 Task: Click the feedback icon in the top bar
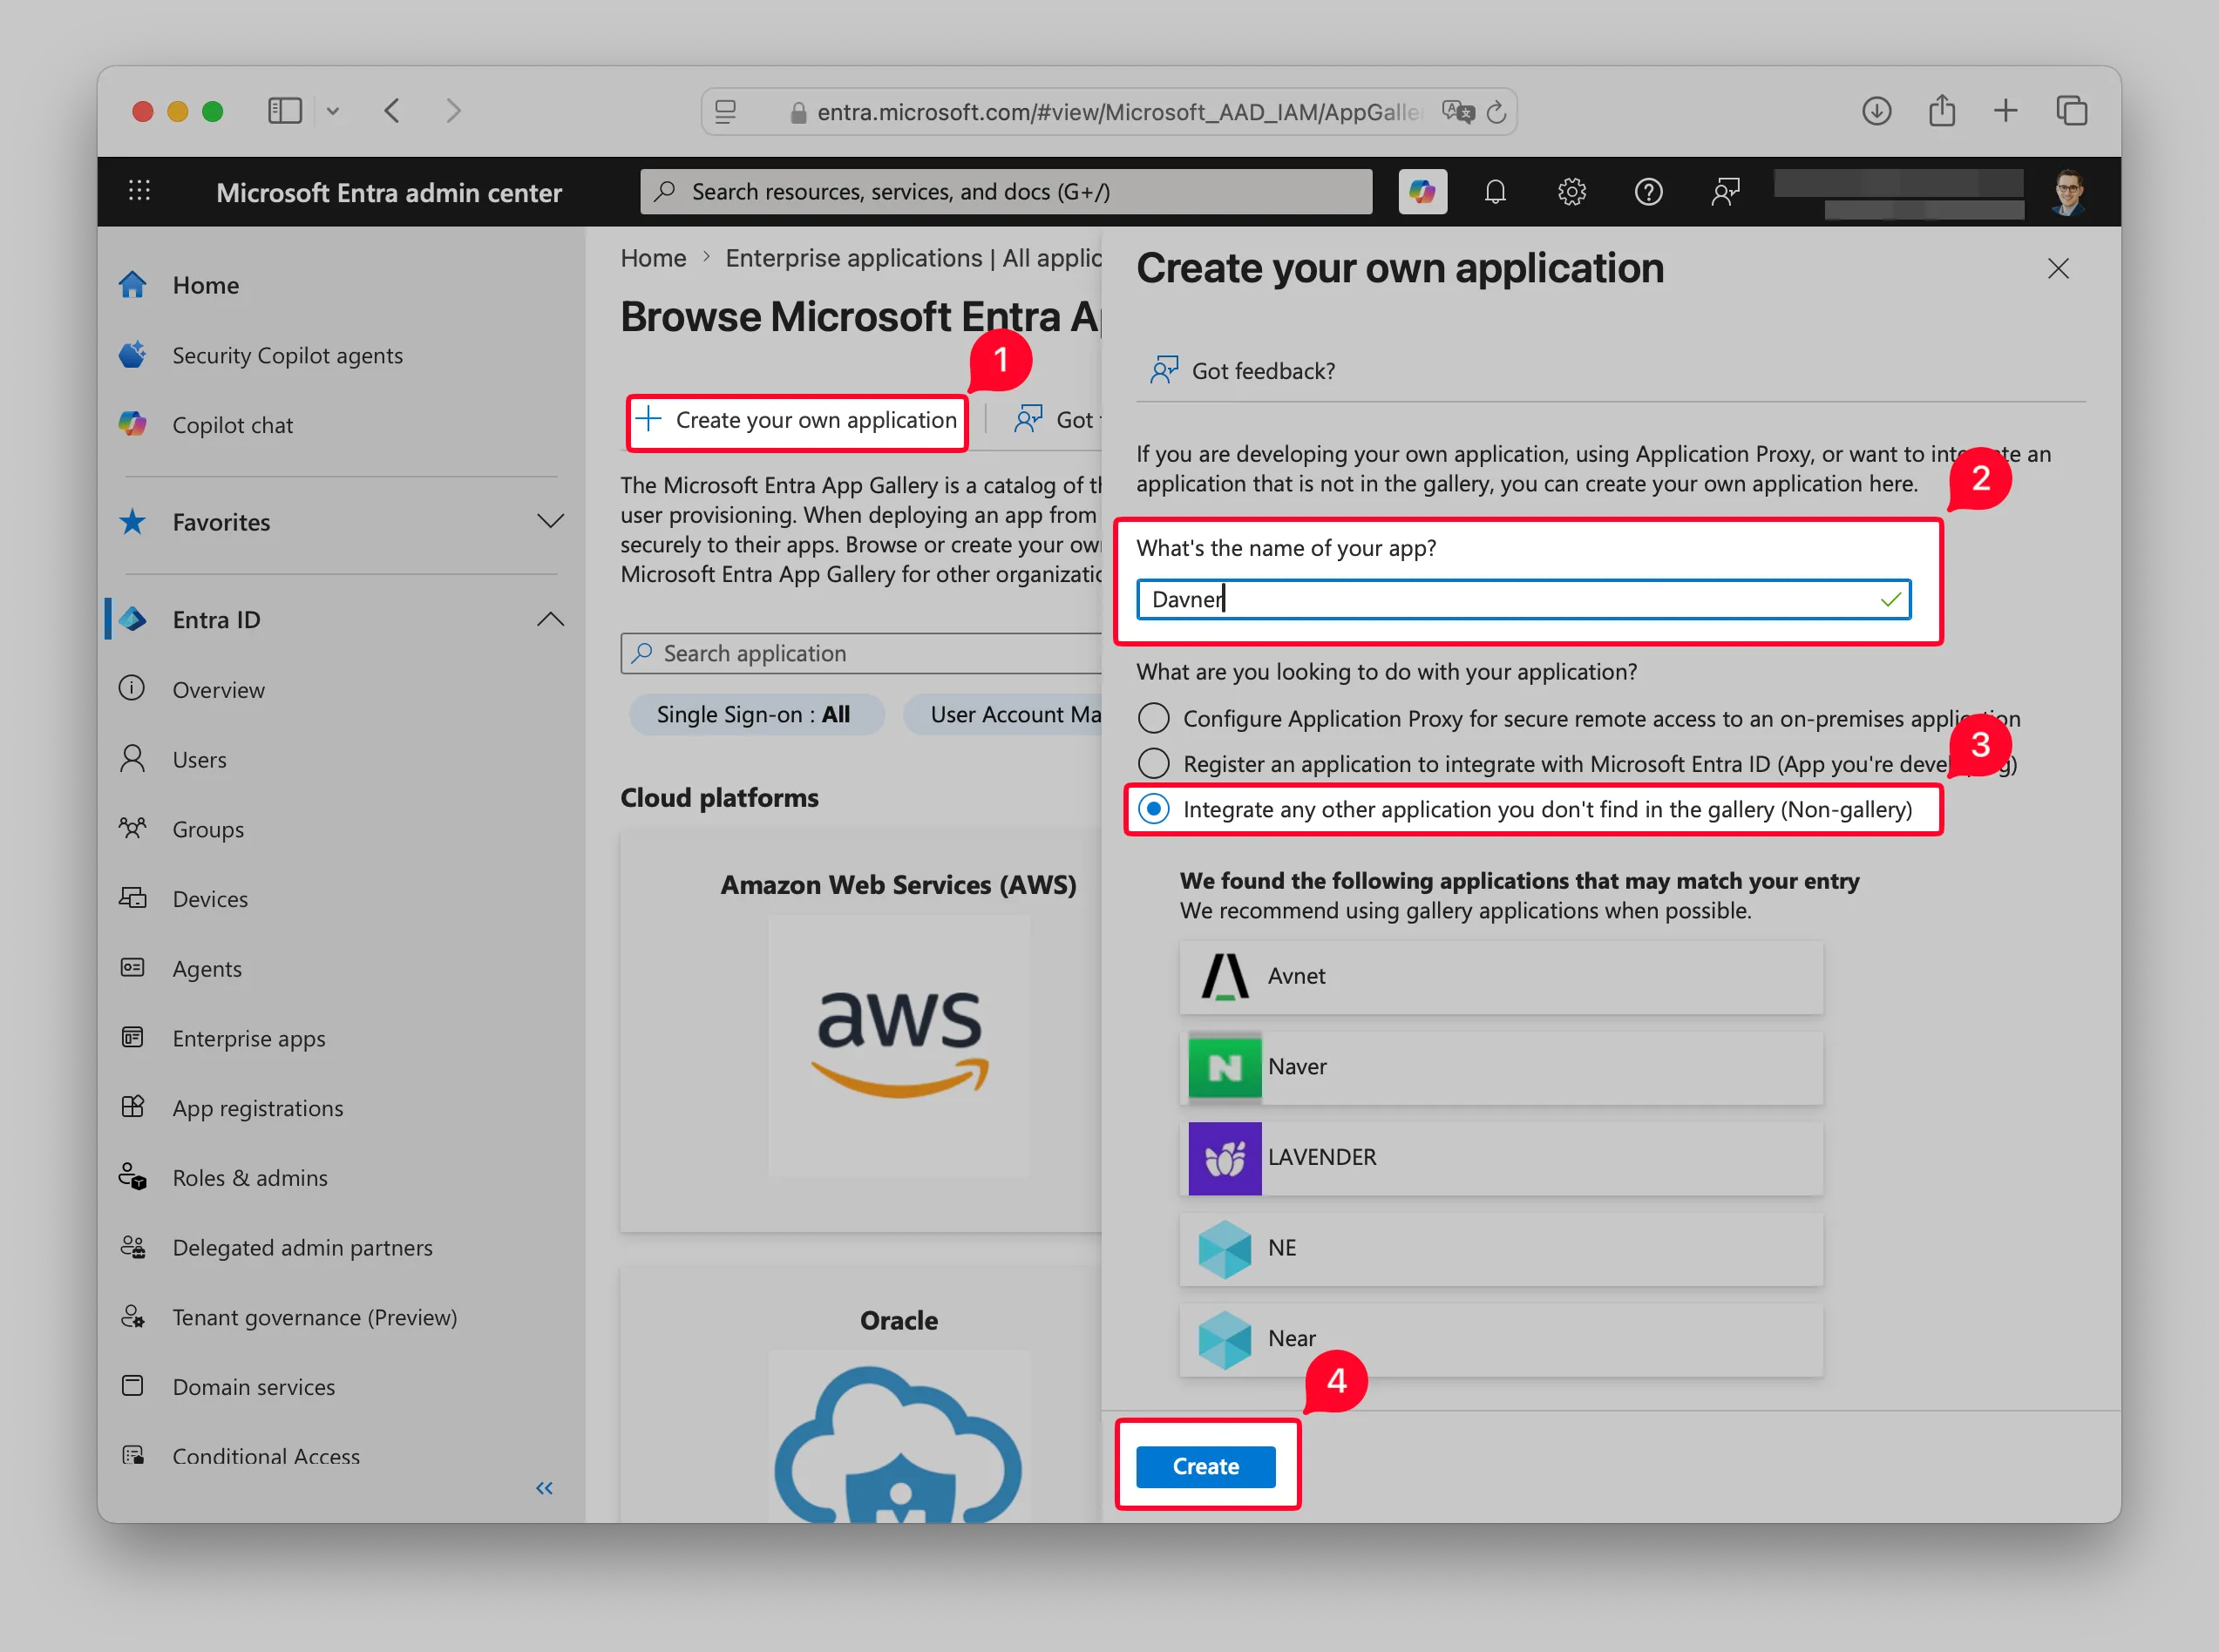pyautogui.click(x=1725, y=191)
